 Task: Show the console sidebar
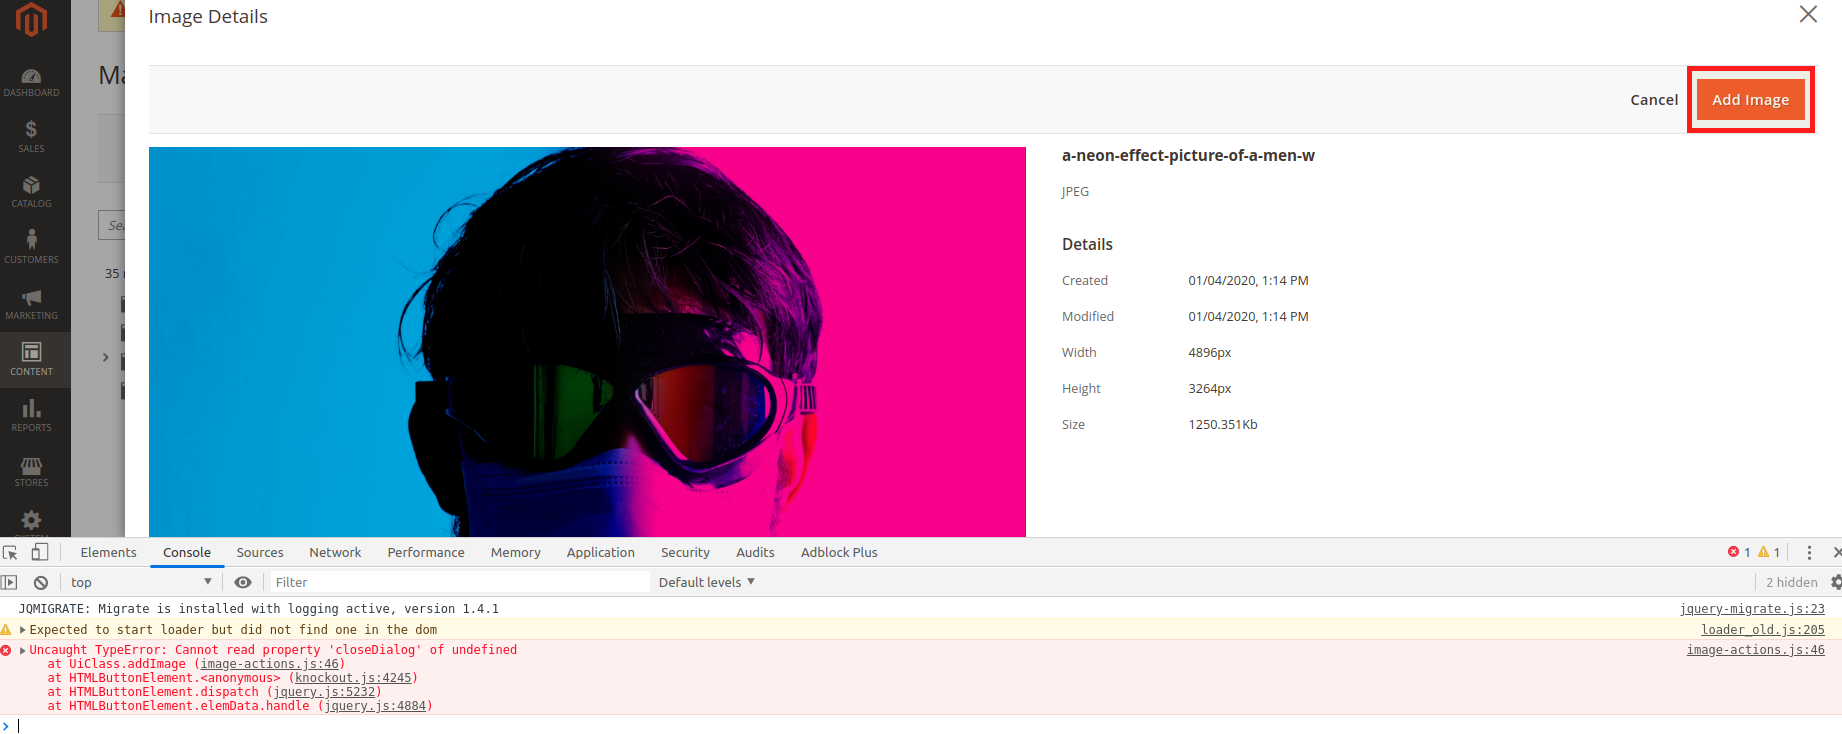[x=10, y=582]
